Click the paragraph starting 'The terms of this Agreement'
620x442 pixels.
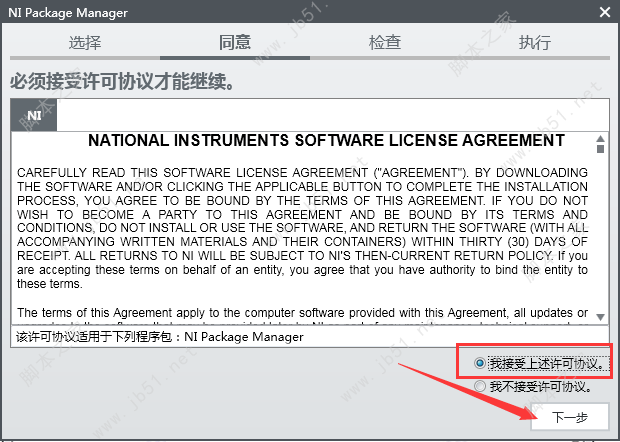click(x=302, y=315)
